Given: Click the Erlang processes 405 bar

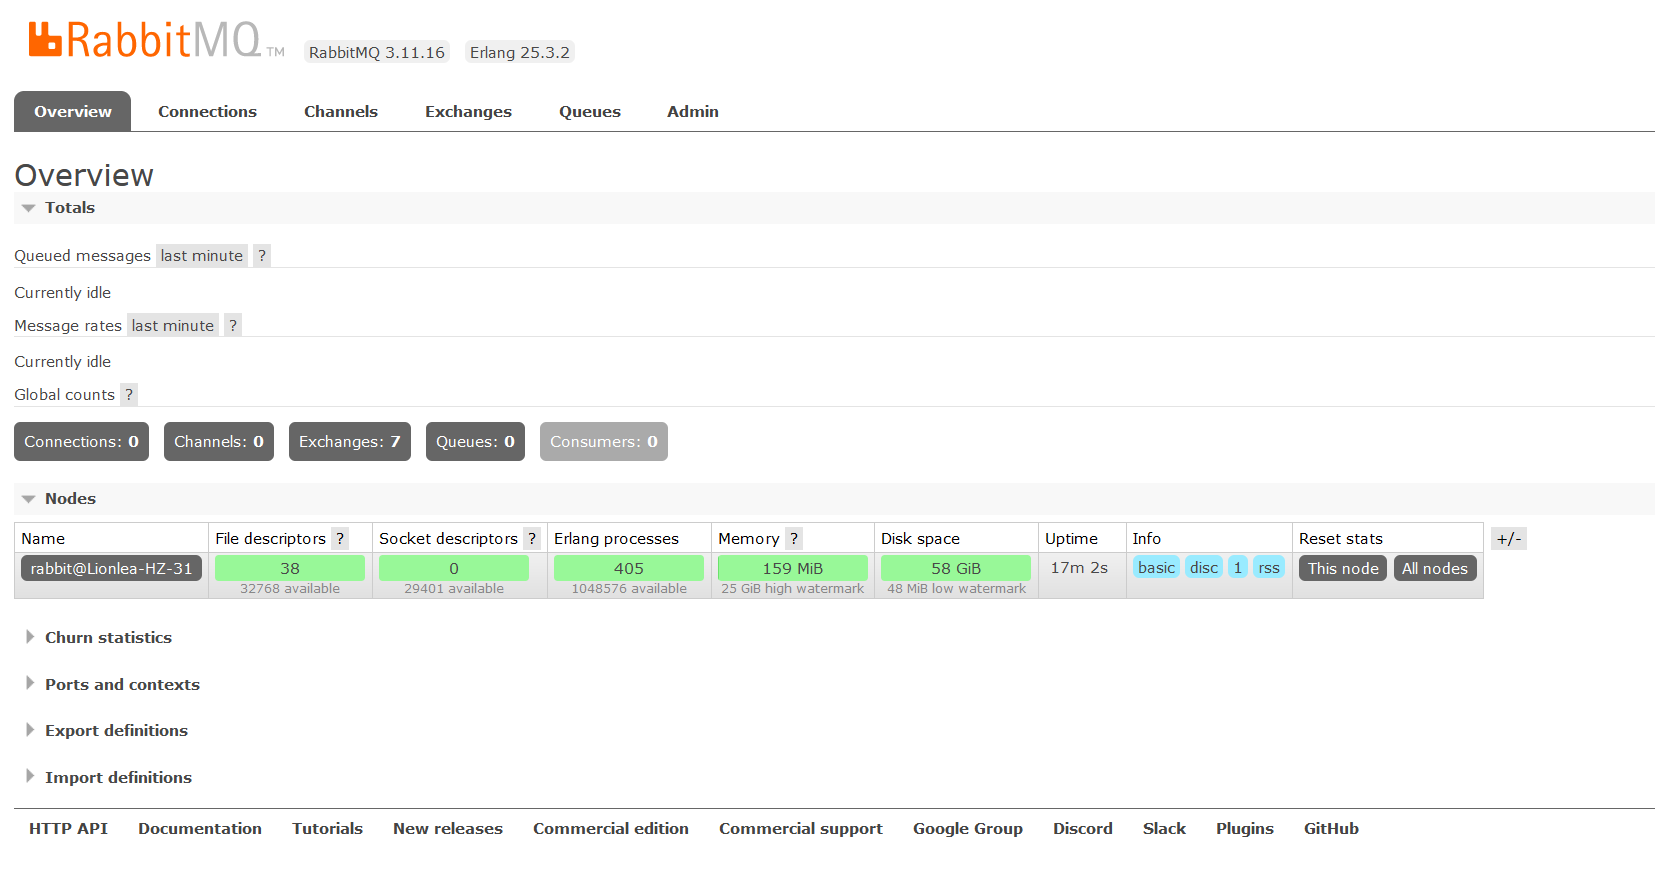Looking at the screenshot, I should pos(629,568).
